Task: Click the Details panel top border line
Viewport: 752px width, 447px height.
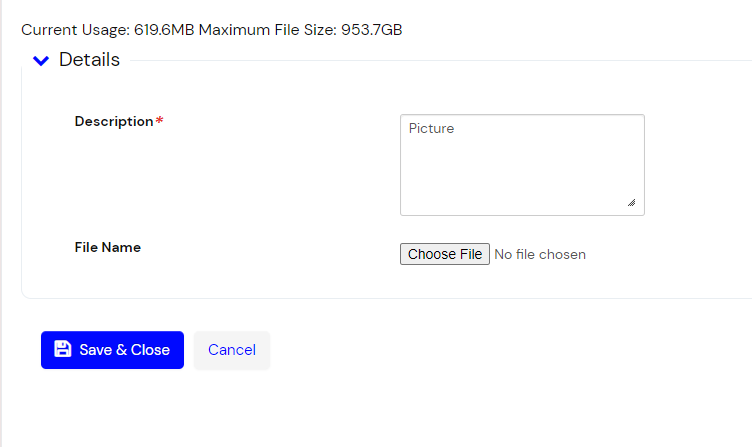Action: coord(400,61)
